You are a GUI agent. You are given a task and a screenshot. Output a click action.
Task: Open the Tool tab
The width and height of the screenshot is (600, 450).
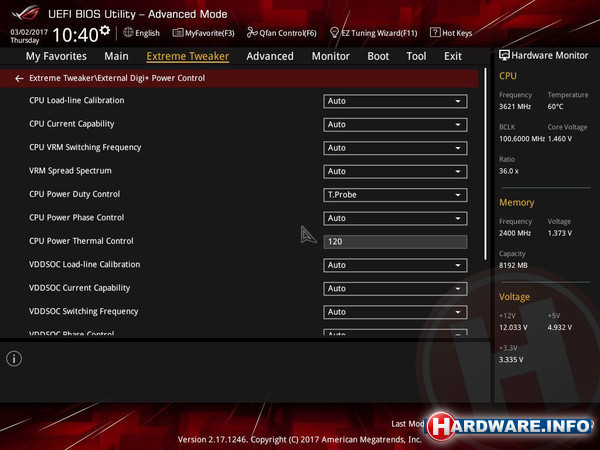[x=416, y=56]
